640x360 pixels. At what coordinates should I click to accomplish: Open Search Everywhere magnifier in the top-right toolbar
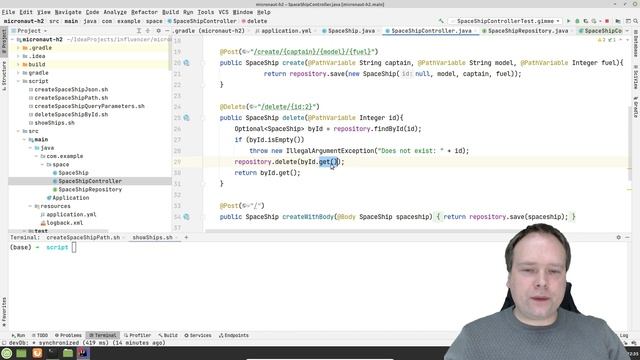click(x=636, y=21)
